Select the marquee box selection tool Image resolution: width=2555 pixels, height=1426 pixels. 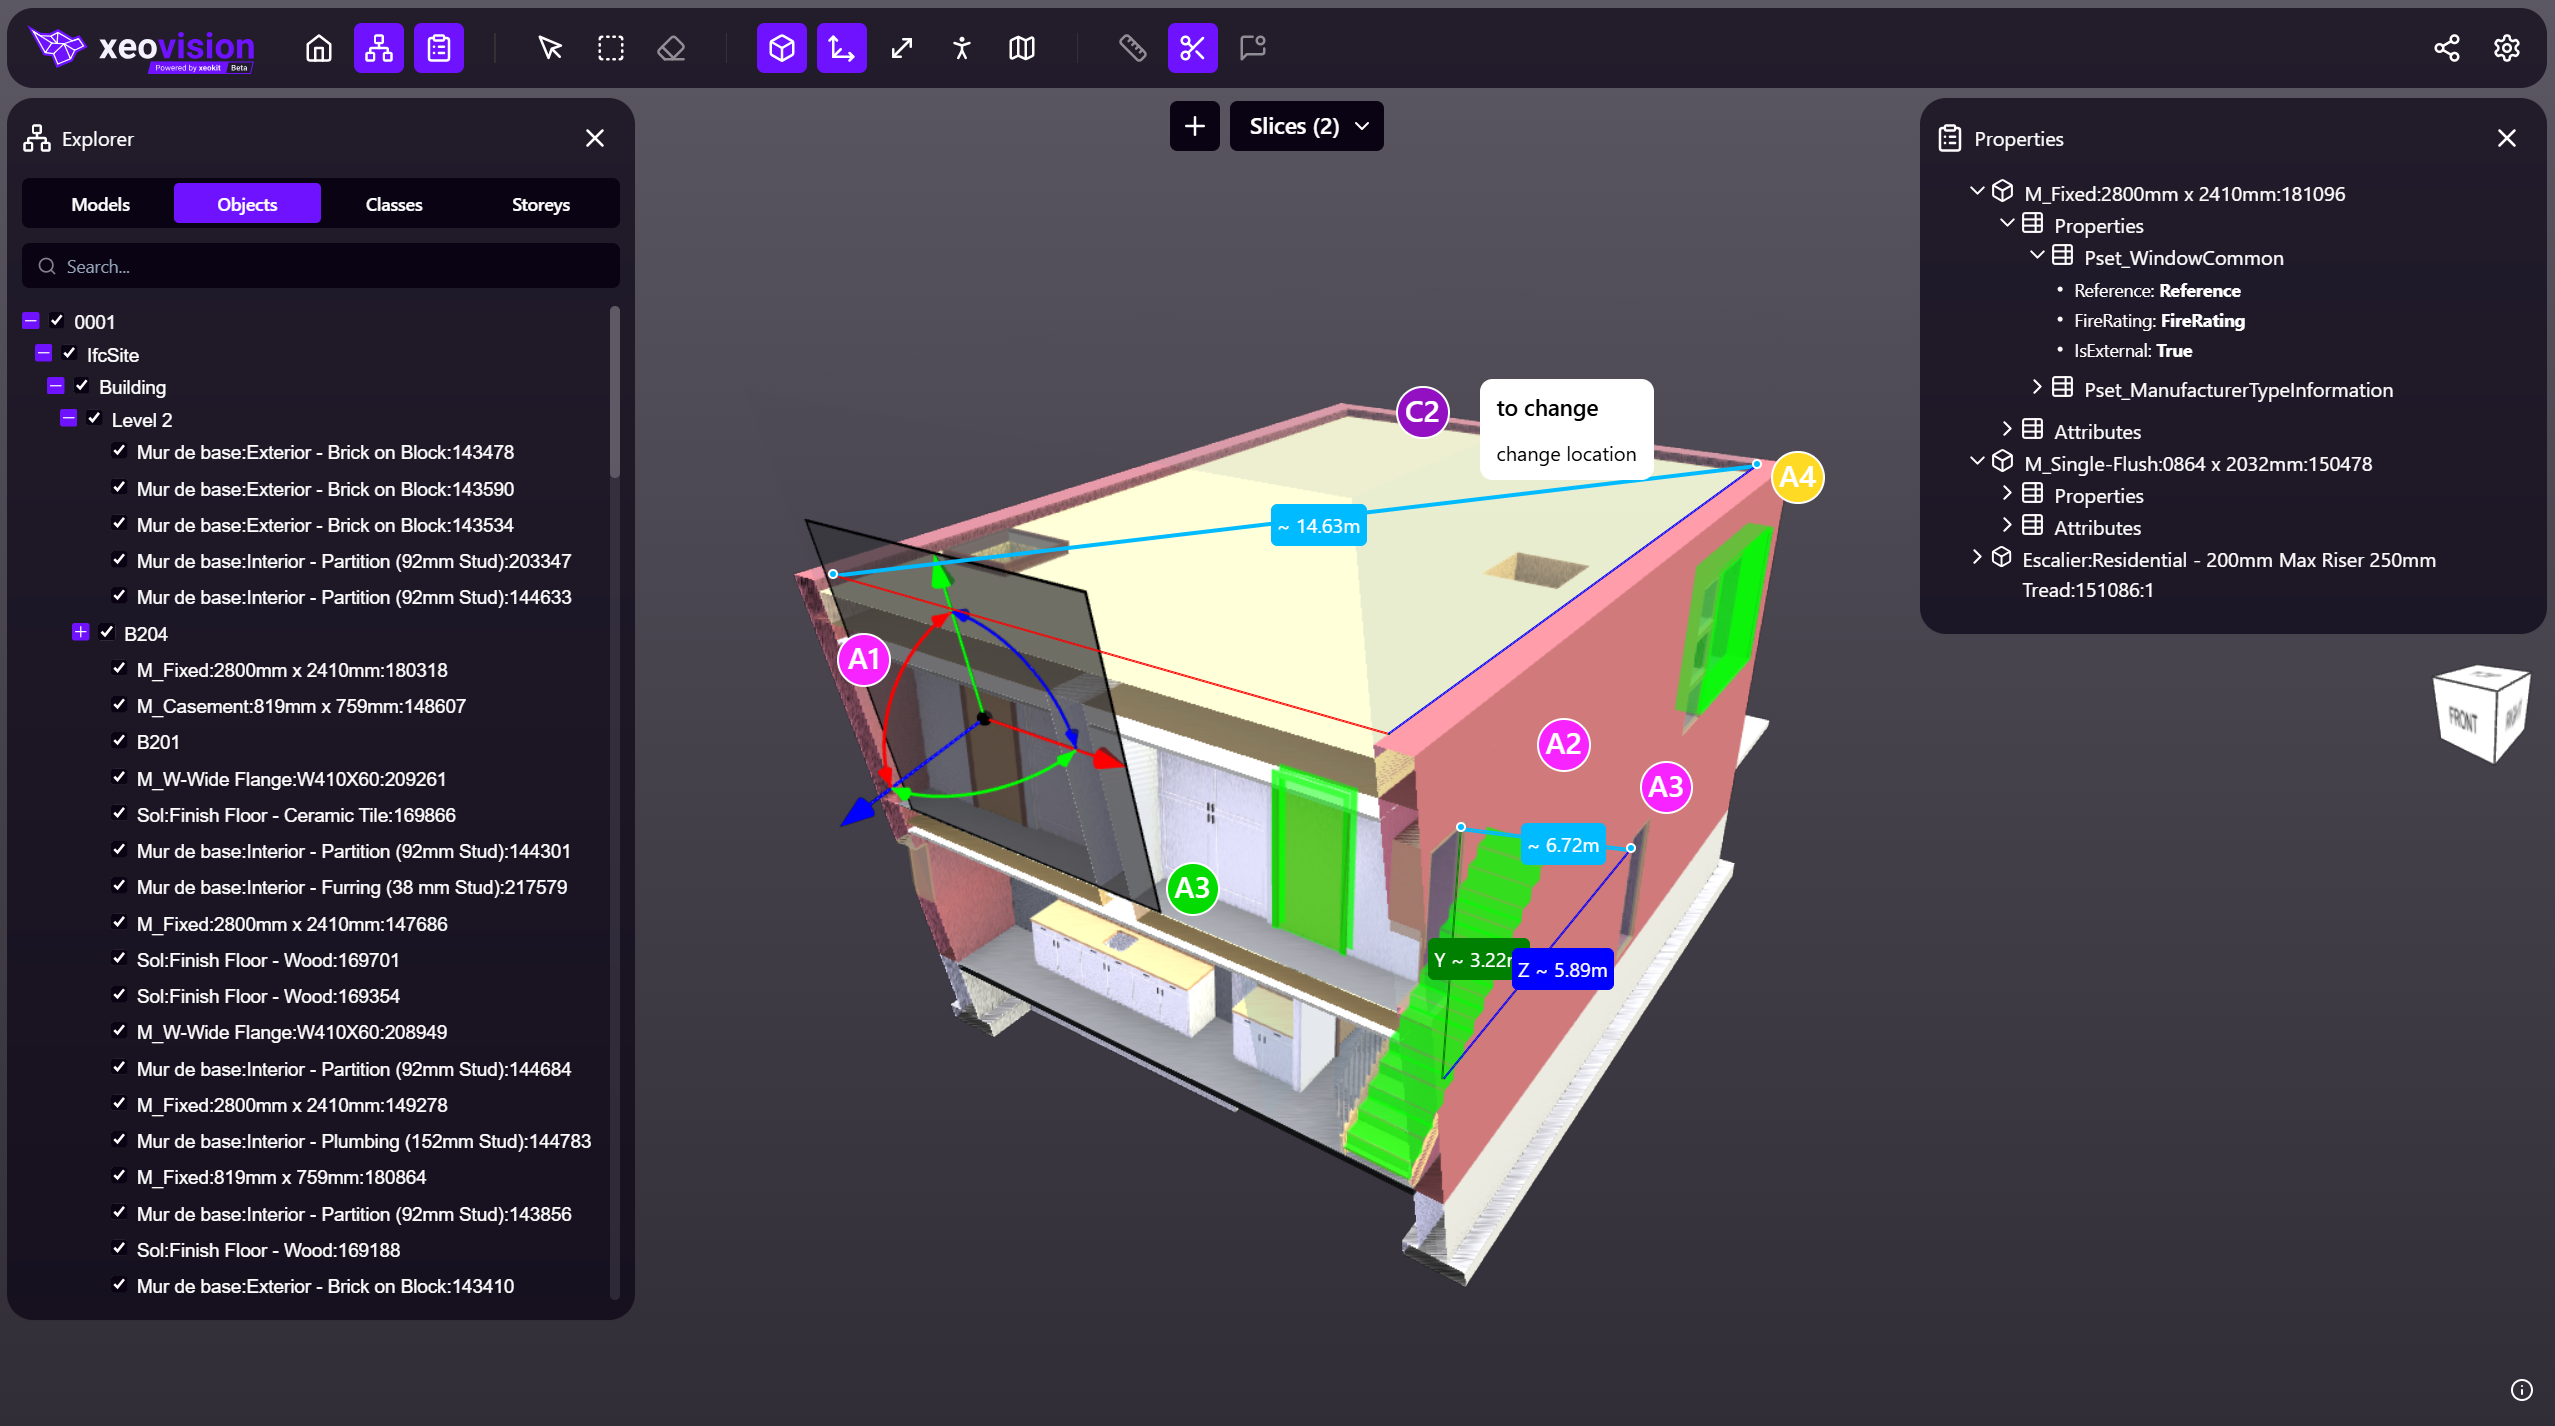click(x=610, y=48)
